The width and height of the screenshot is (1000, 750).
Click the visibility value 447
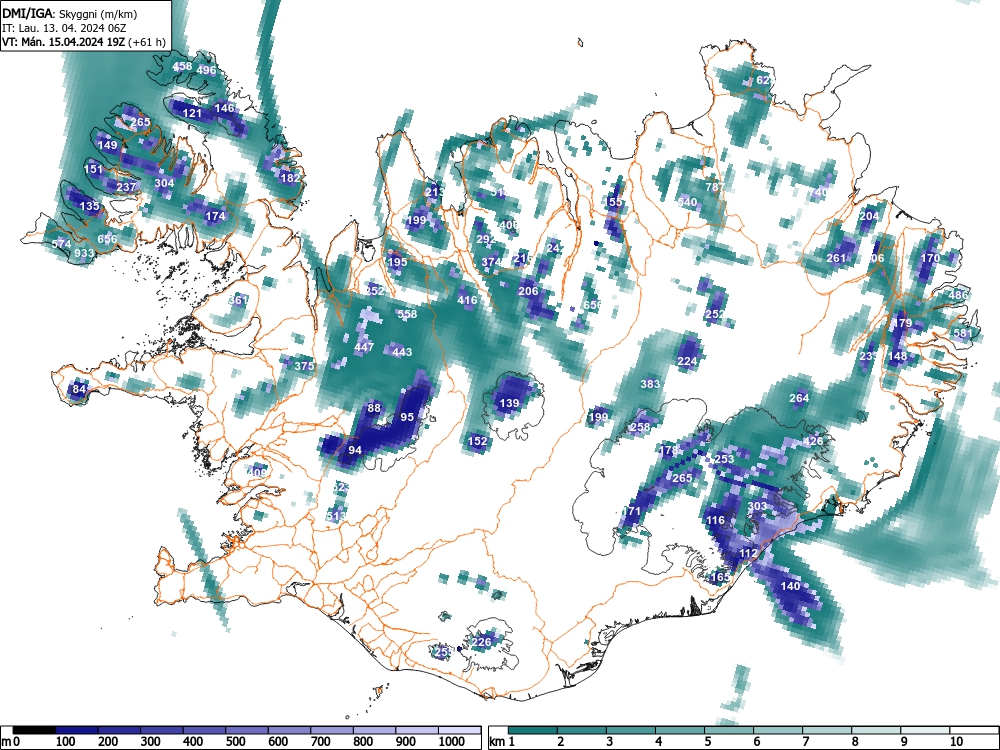[x=364, y=348]
